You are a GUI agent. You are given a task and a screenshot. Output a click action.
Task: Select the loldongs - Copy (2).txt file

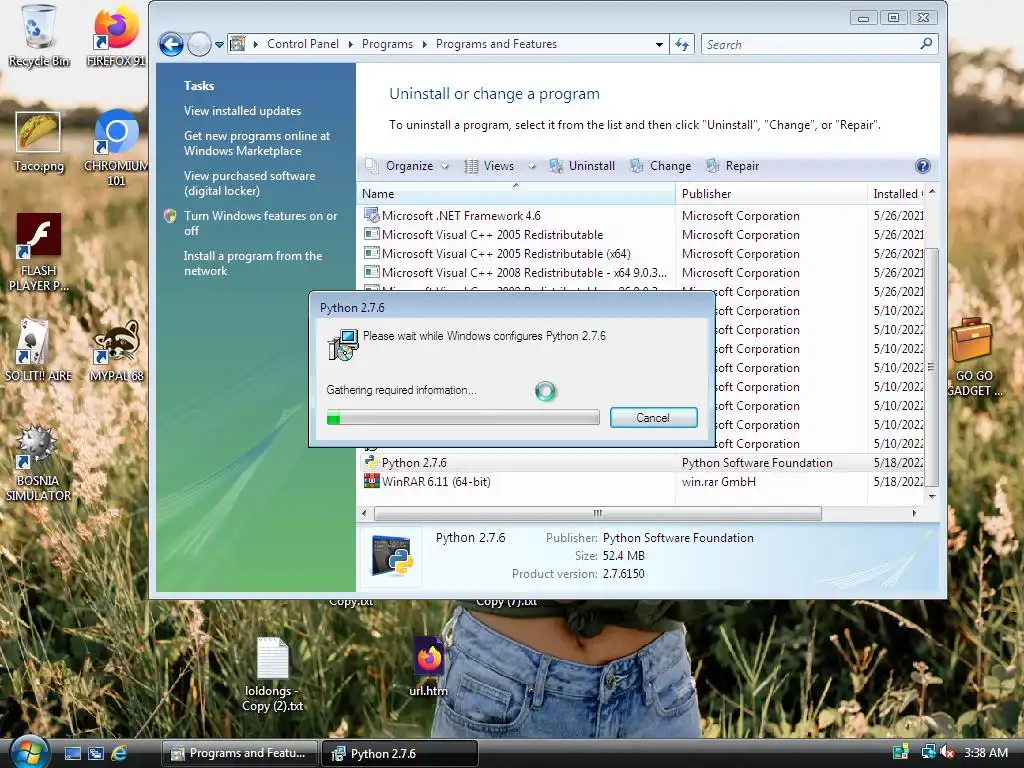pos(272,674)
